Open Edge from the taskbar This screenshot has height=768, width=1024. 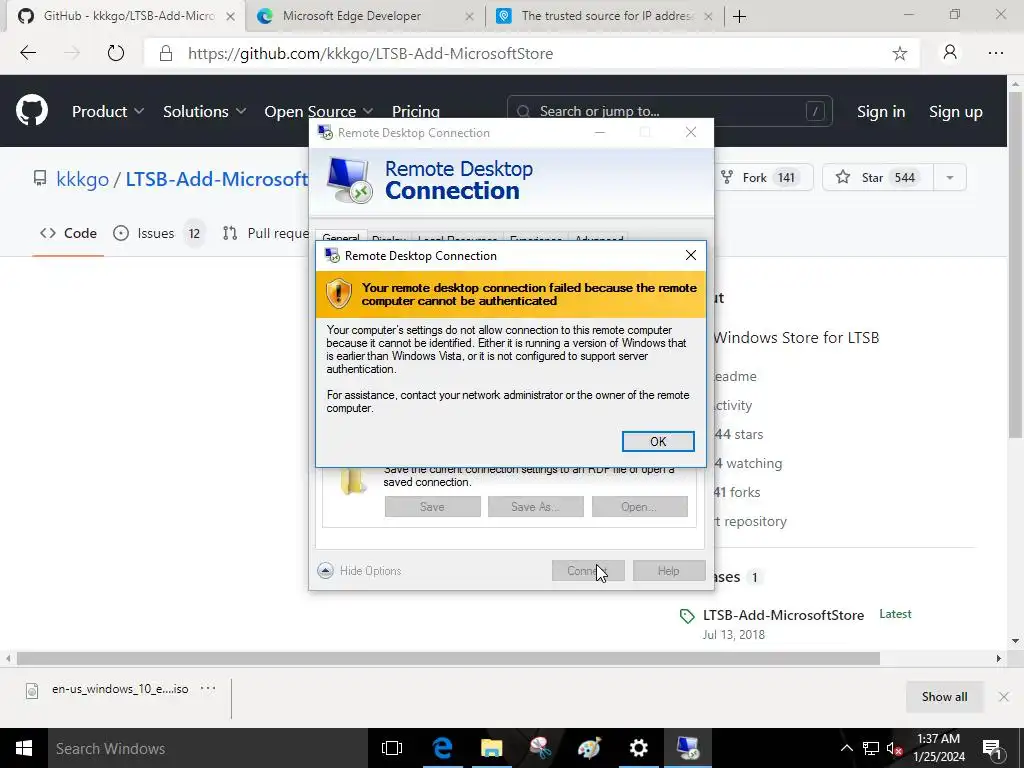click(442, 748)
